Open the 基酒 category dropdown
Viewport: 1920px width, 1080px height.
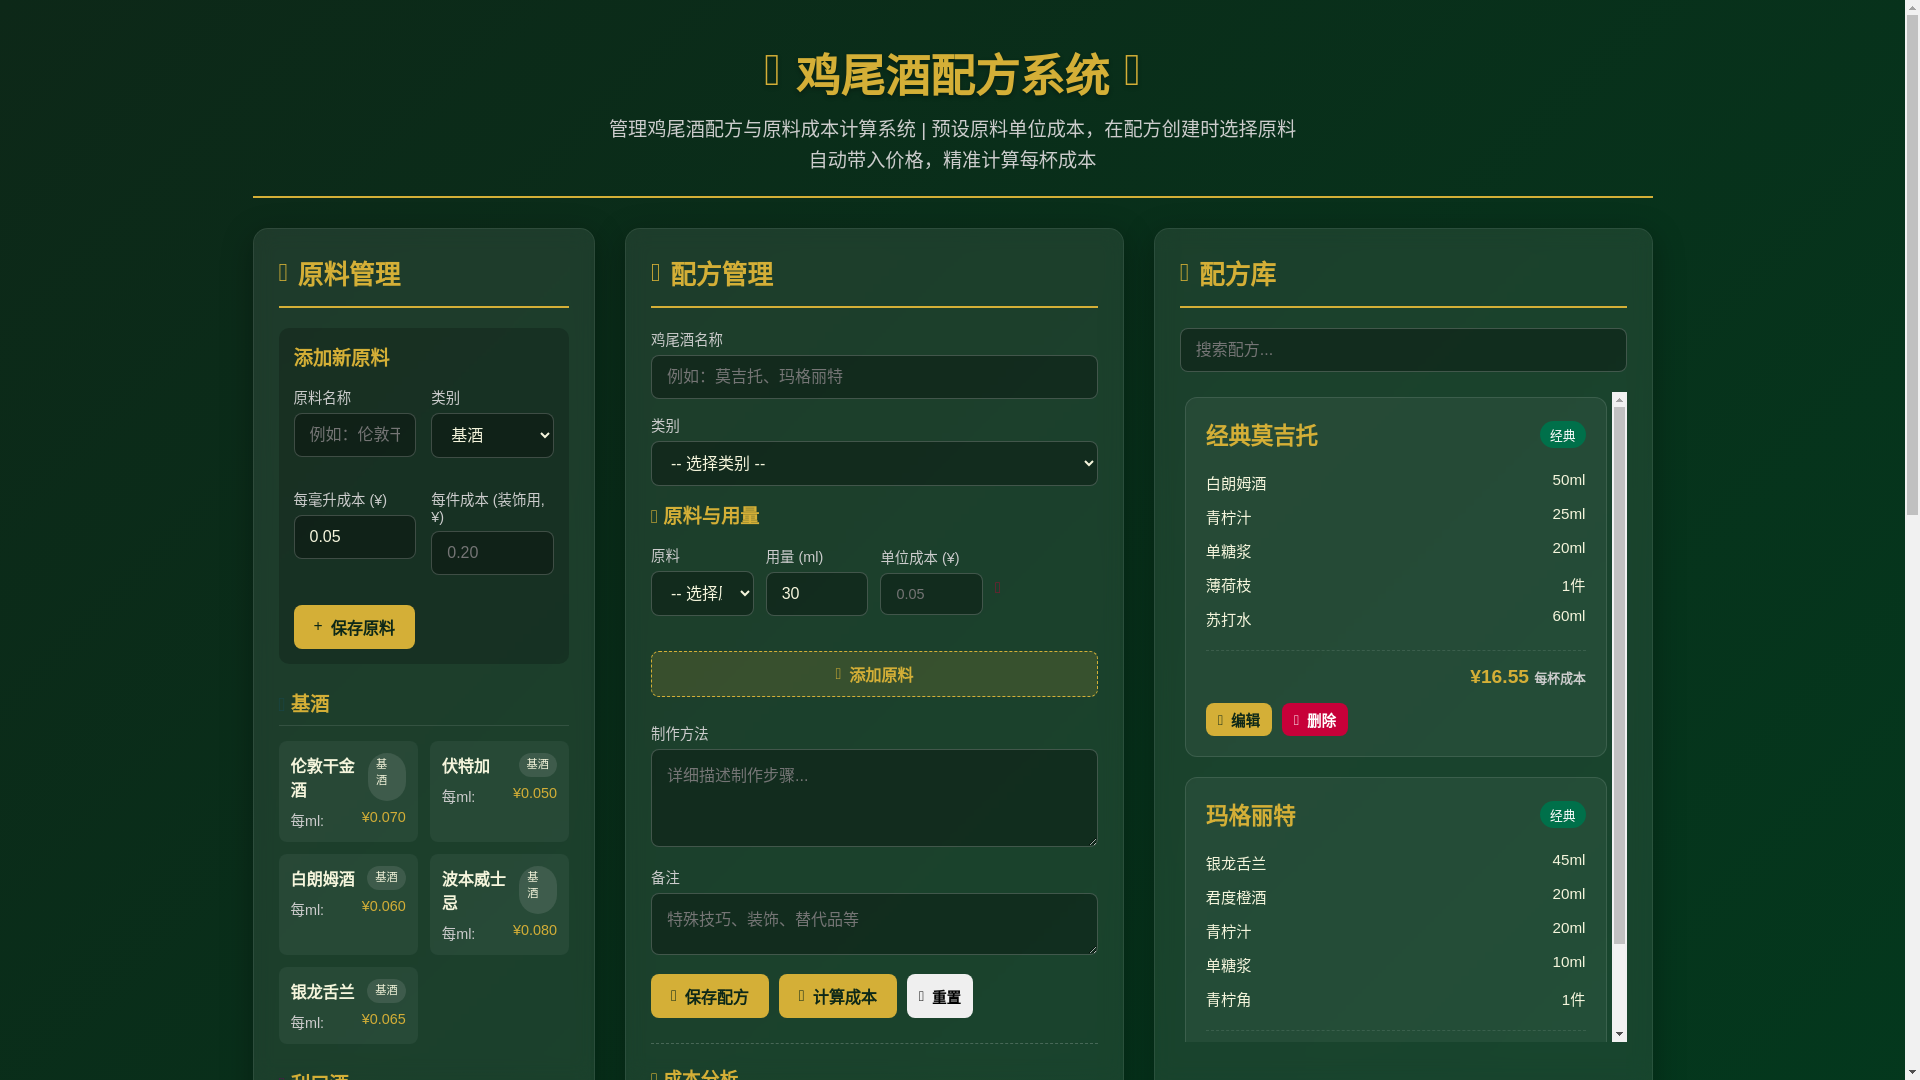pos(492,435)
